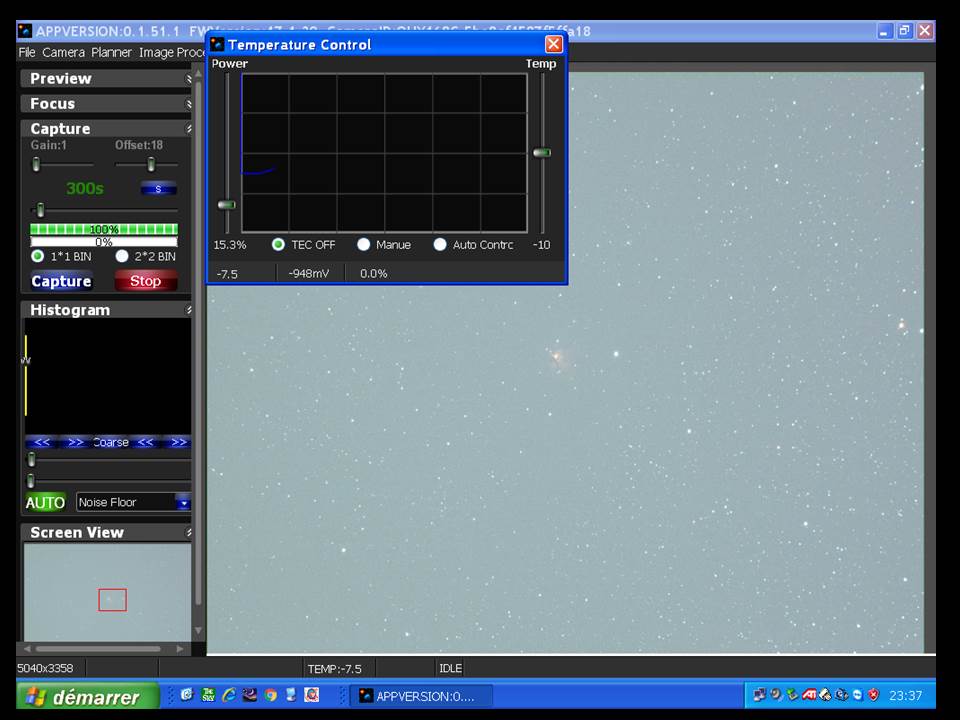The width and height of the screenshot is (960, 720).
Task: Click the rightmost histogram '>>' arrow button
Action: click(178, 442)
